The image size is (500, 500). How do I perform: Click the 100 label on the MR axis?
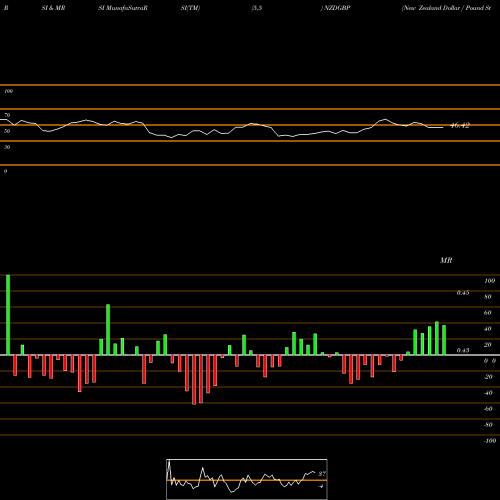point(489,281)
